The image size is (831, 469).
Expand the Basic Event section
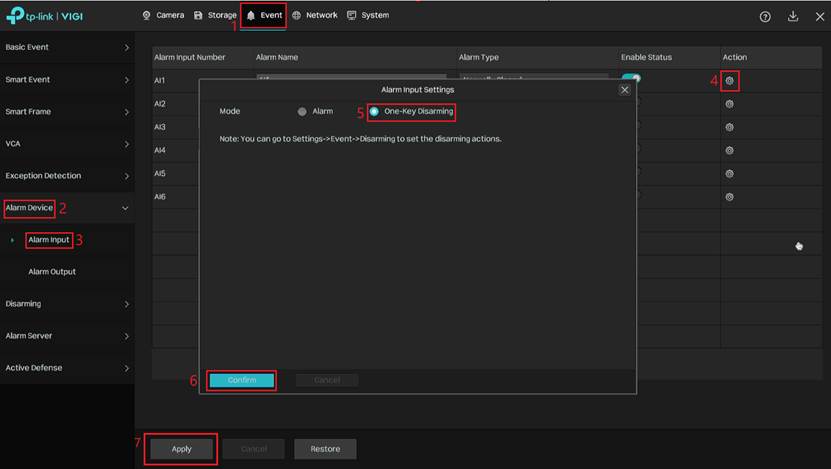pos(67,47)
